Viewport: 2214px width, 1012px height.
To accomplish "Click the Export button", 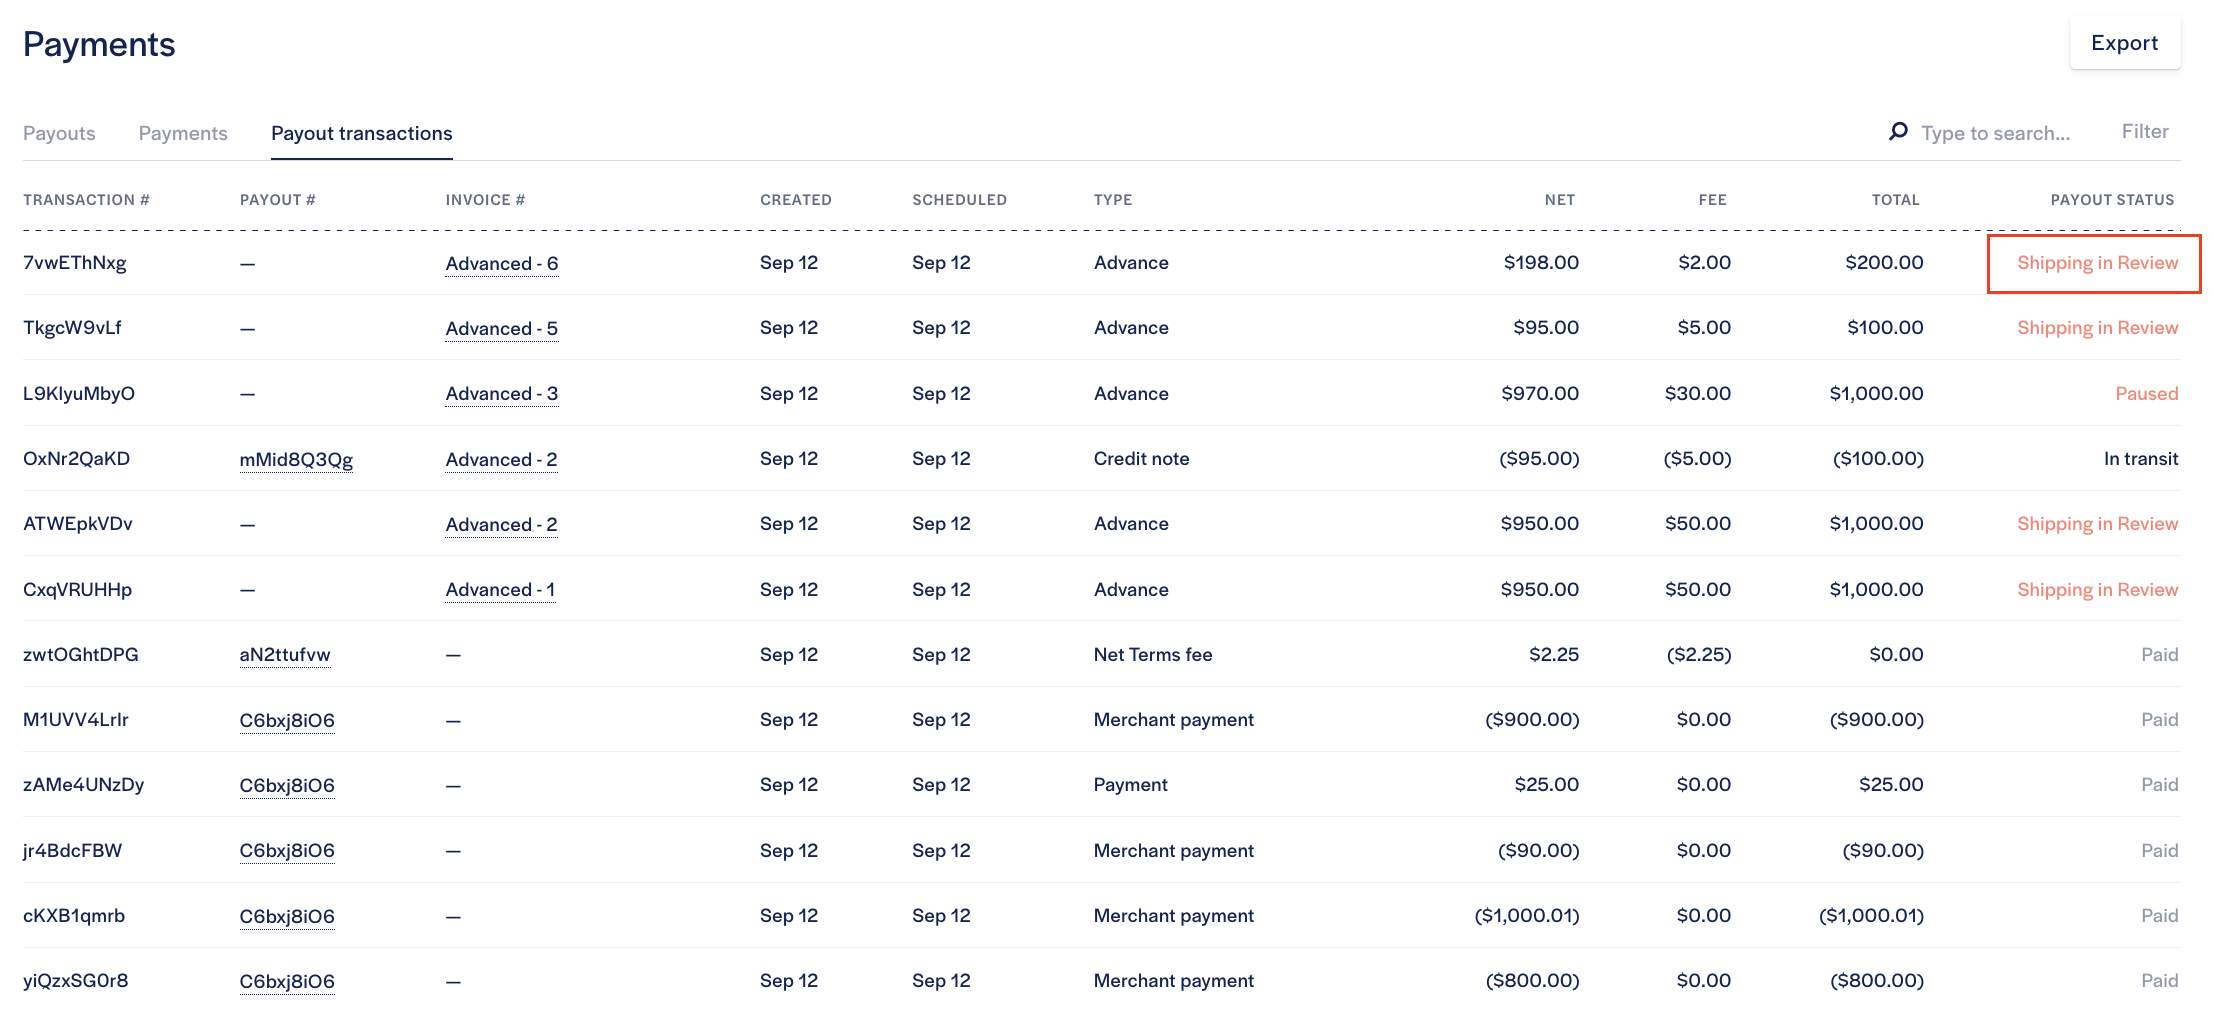I will [x=2124, y=43].
